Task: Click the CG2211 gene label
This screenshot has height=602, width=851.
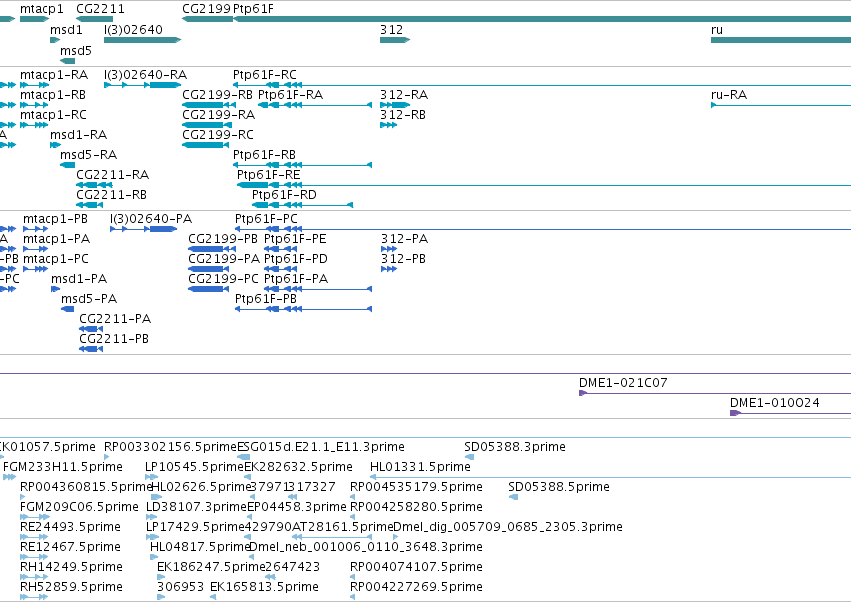Action: (100, 9)
